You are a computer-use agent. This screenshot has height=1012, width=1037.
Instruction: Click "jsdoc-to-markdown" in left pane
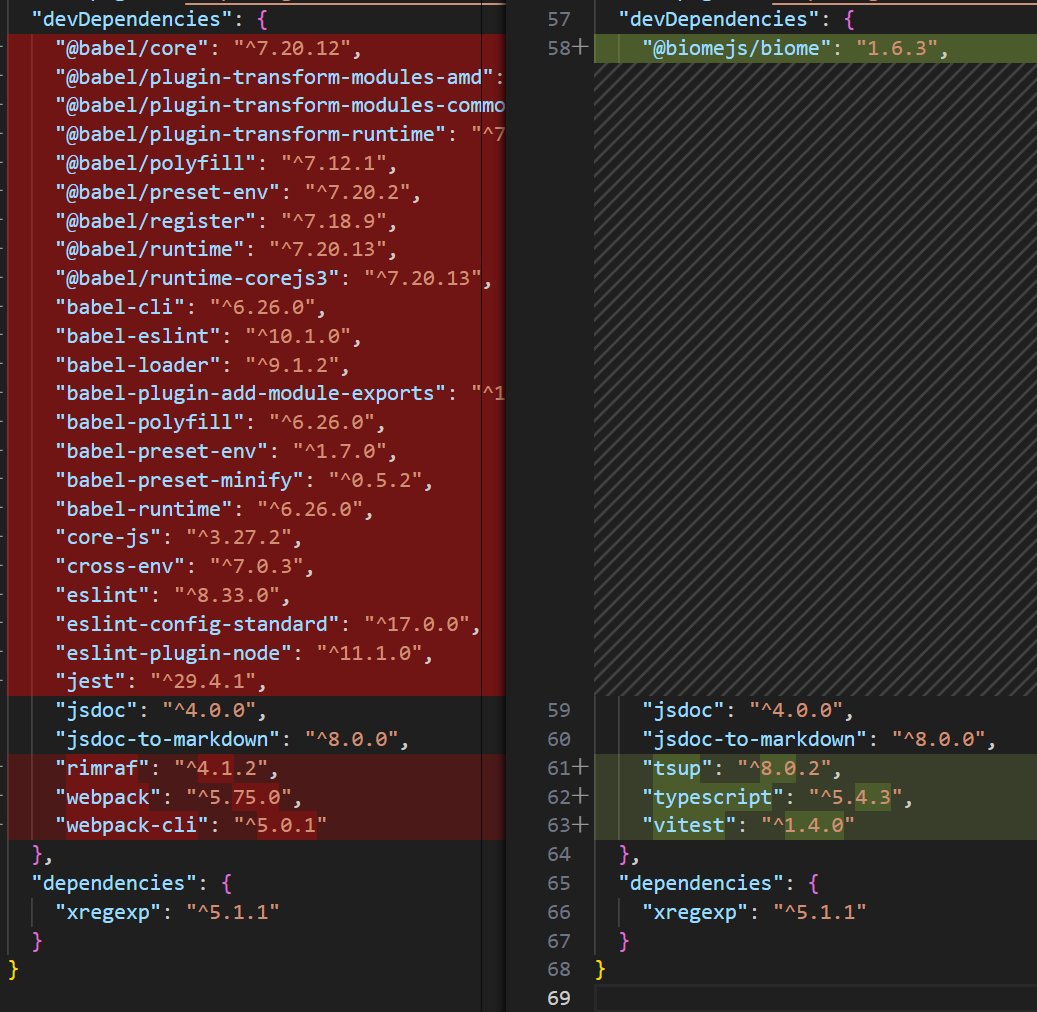(232, 739)
